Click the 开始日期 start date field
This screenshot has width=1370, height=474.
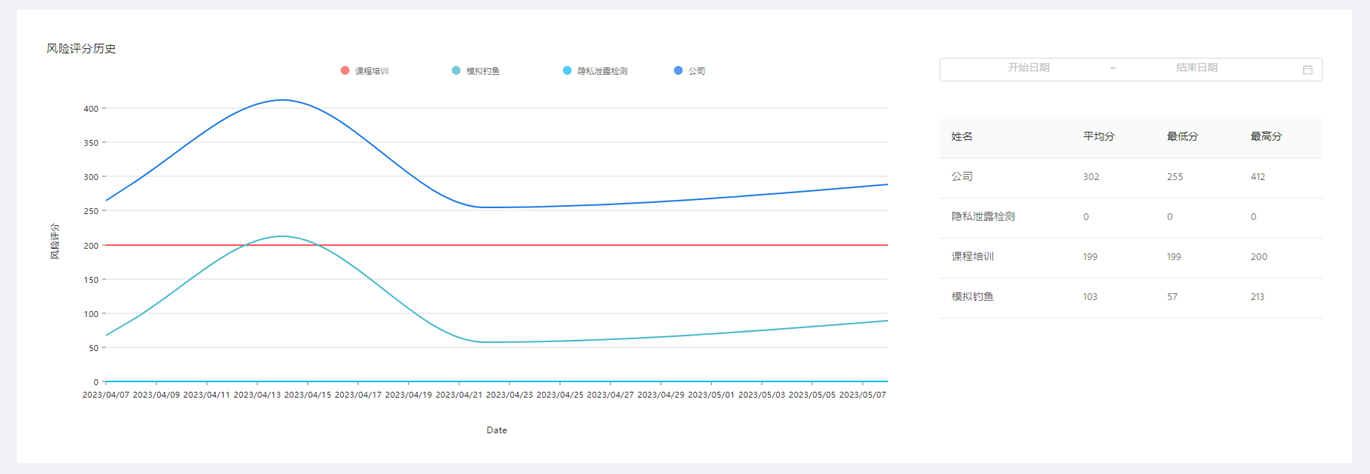(1028, 68)
